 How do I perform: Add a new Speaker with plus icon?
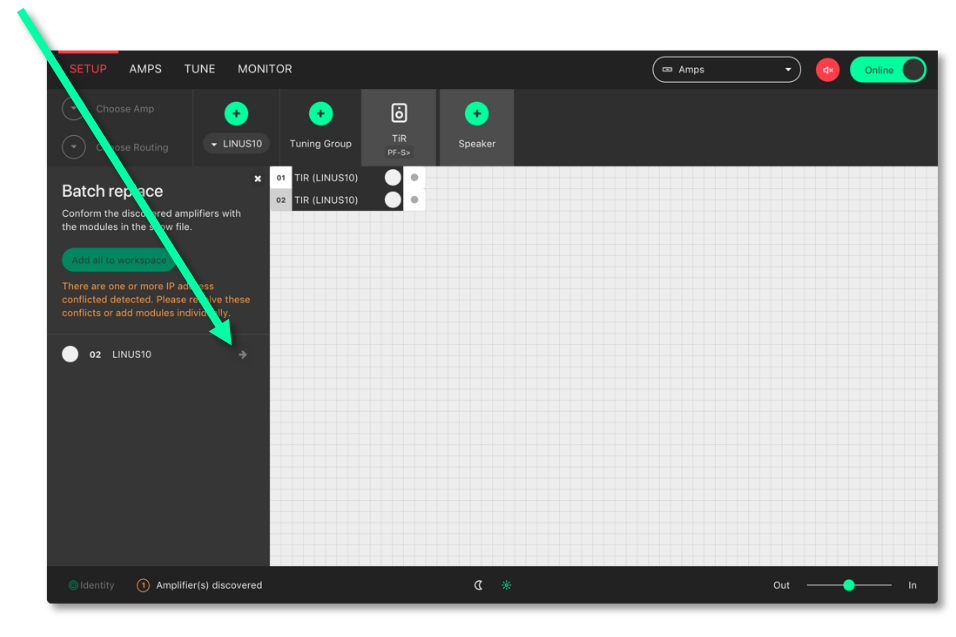[476, 113]
